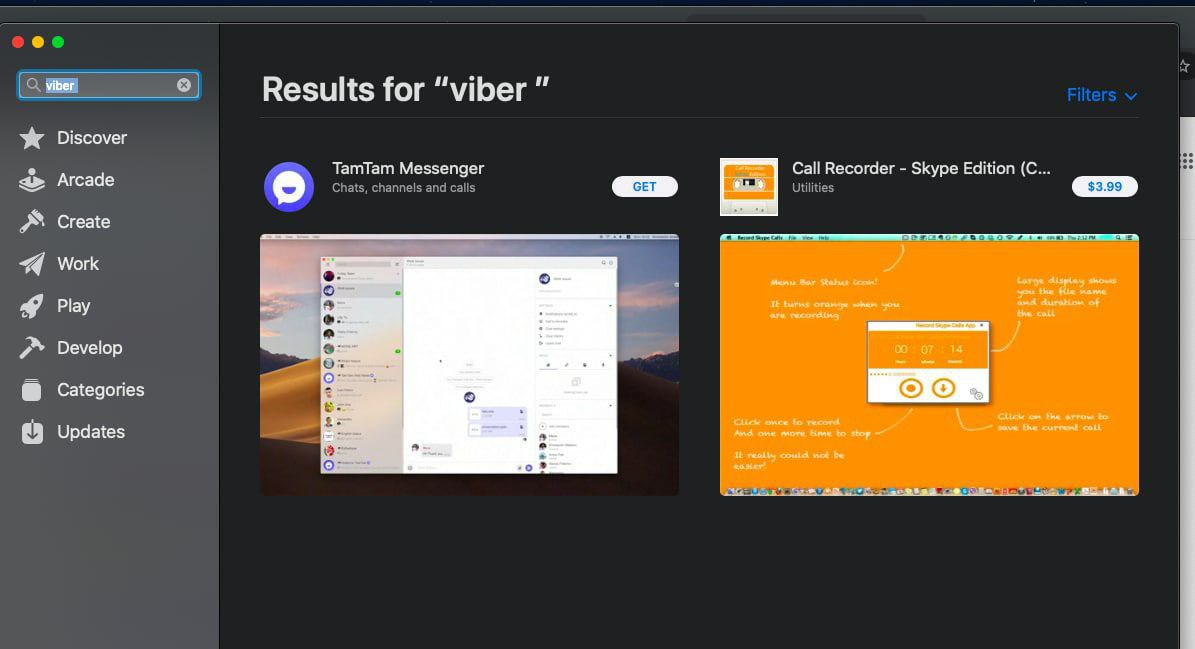Click 'Chats, channels and calls' subtitle

coord(403,187)
